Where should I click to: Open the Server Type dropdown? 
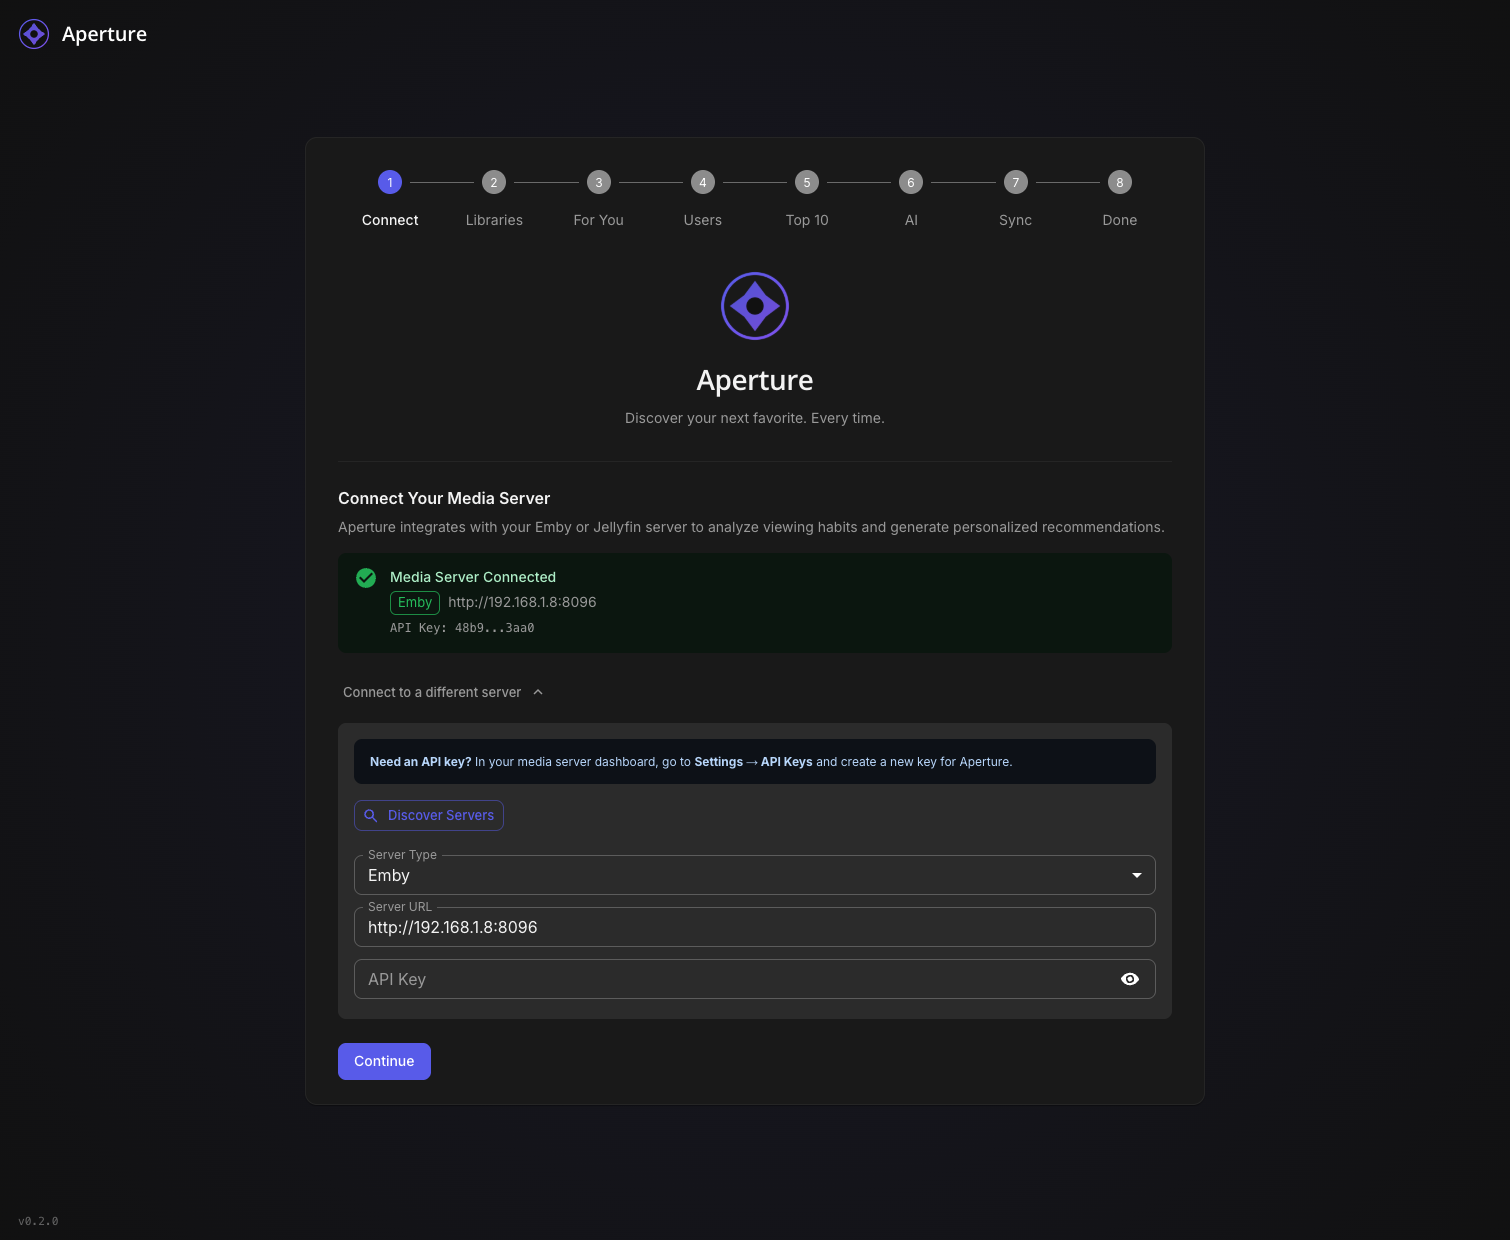tap(755, 875)
